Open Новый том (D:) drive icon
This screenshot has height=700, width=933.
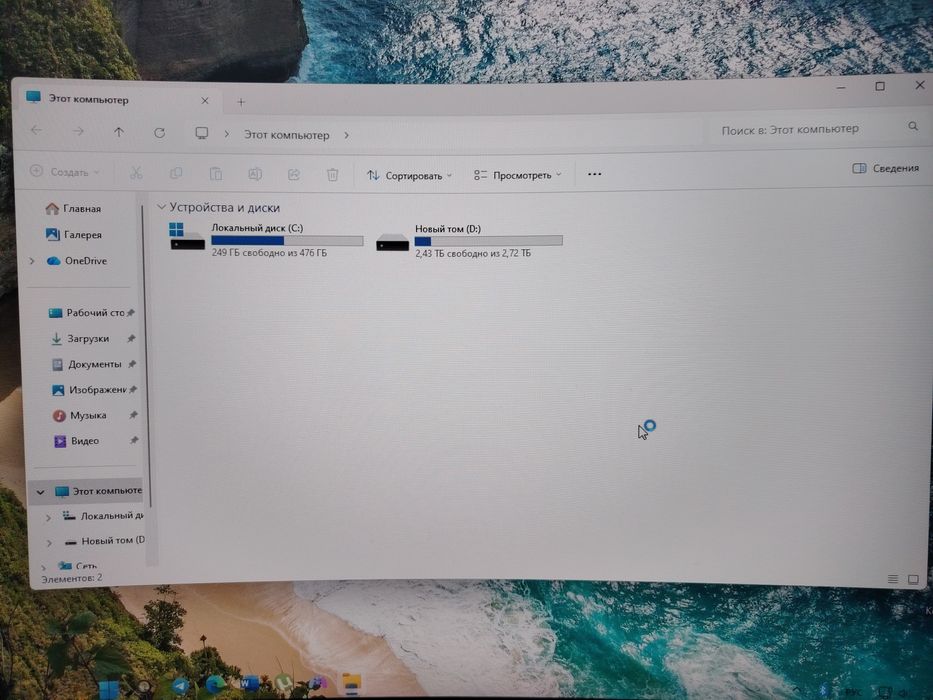click(x=392, y=242)
